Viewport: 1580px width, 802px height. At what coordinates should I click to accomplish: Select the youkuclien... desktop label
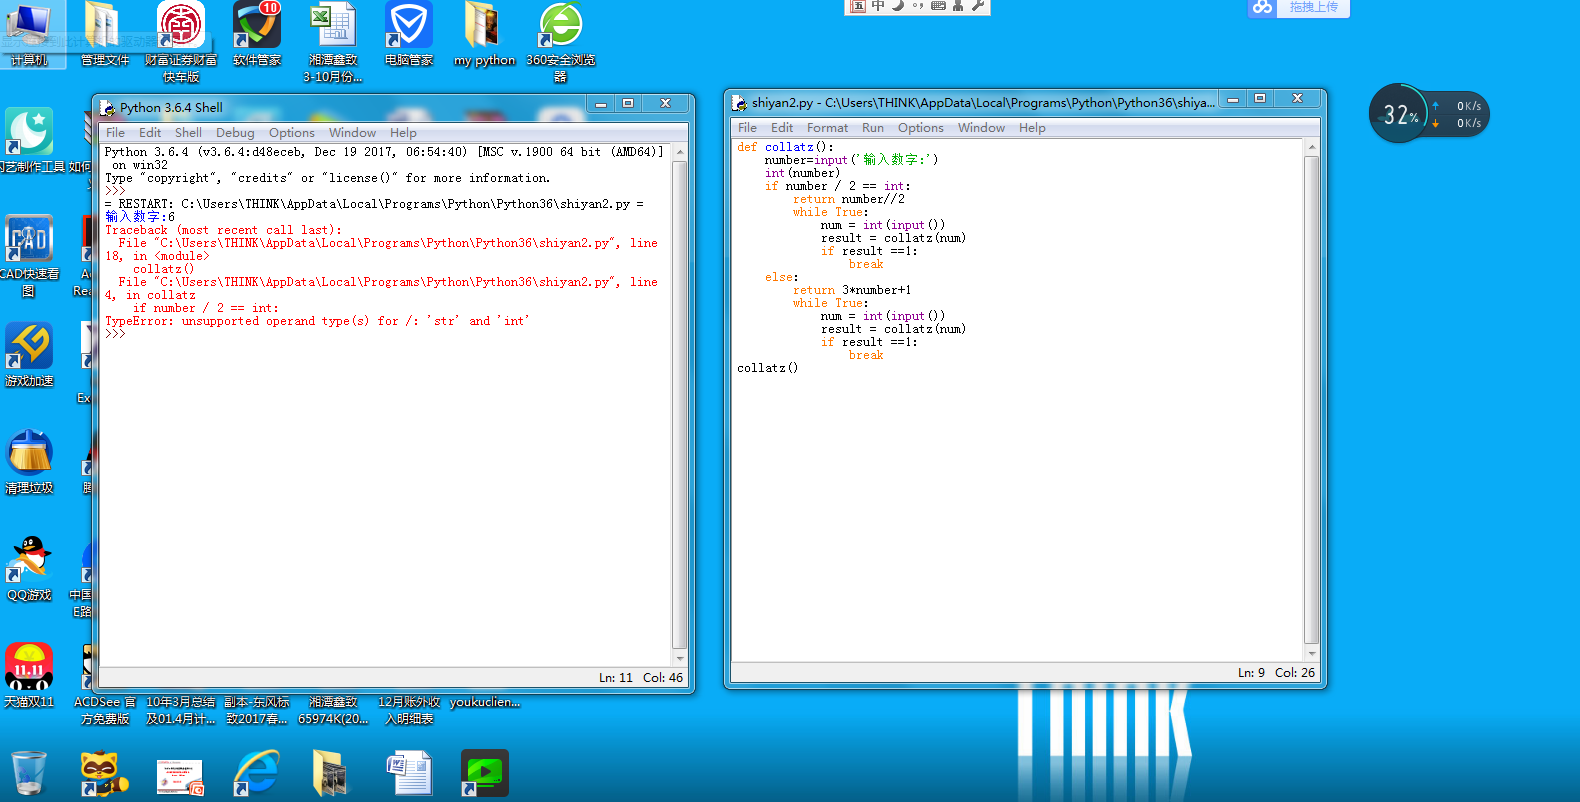[485, 702]
